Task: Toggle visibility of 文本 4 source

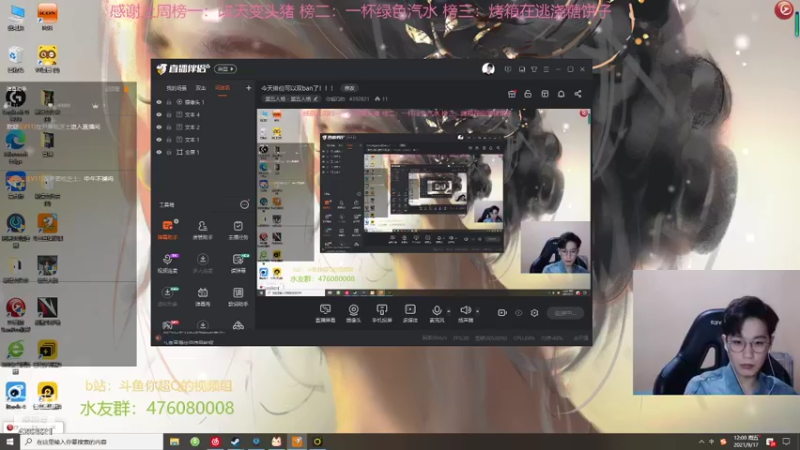Action: point(159,115)
